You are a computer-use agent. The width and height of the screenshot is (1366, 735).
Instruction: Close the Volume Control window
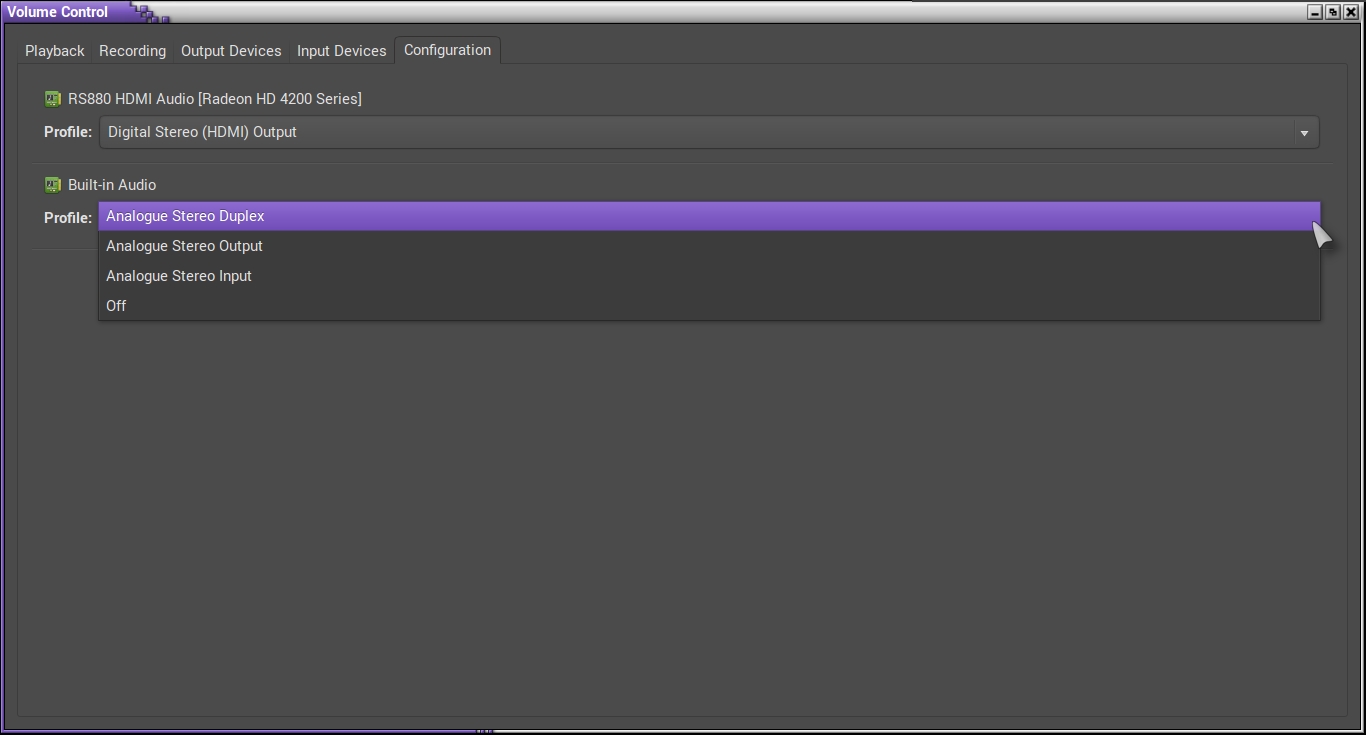pyautogui.click(x=1351, y=12)
